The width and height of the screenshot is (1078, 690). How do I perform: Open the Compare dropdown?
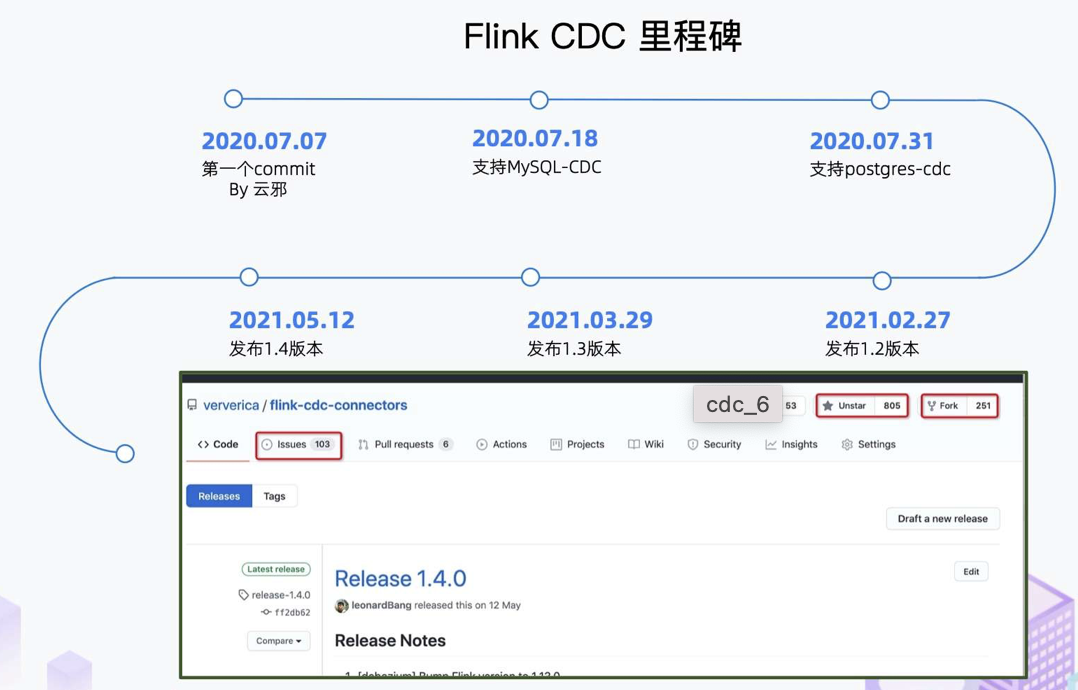pos(278,641)
